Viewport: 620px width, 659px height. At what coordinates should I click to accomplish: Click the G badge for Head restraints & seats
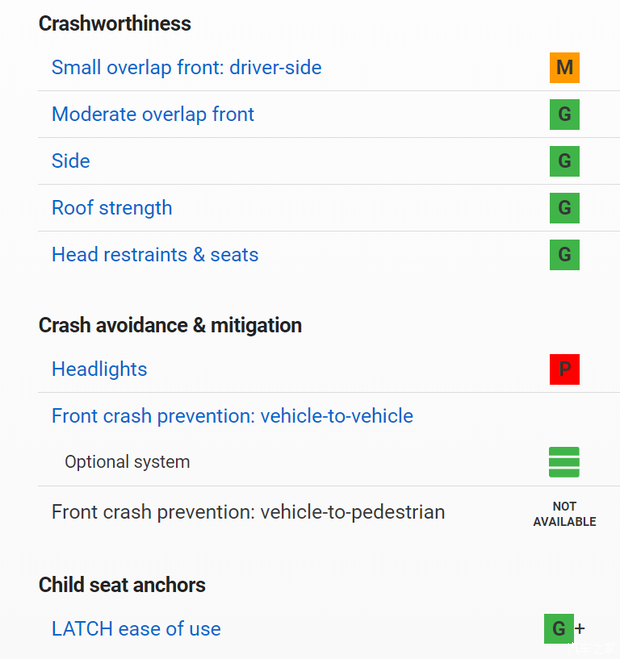(x=564, y=255)
